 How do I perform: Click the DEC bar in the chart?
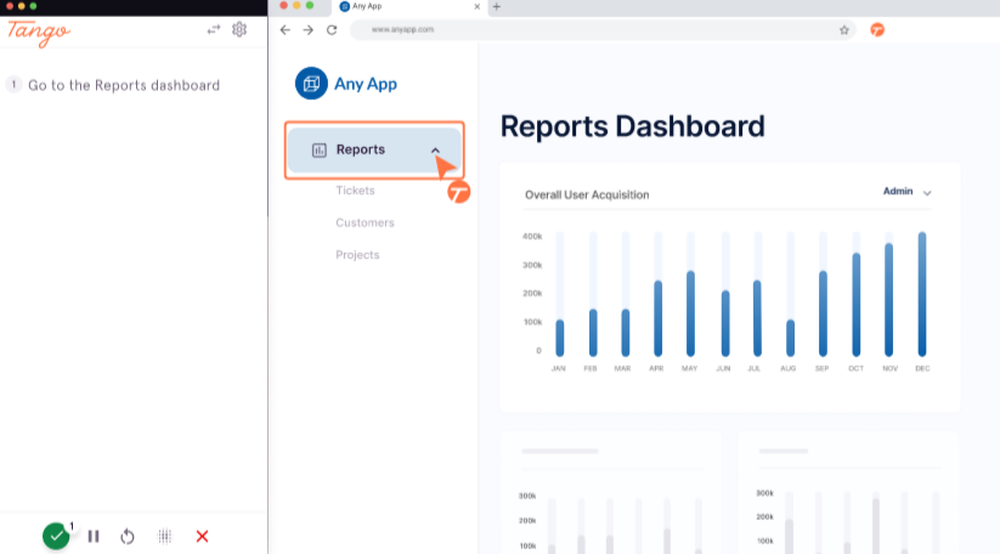click(x=922, y=294)
